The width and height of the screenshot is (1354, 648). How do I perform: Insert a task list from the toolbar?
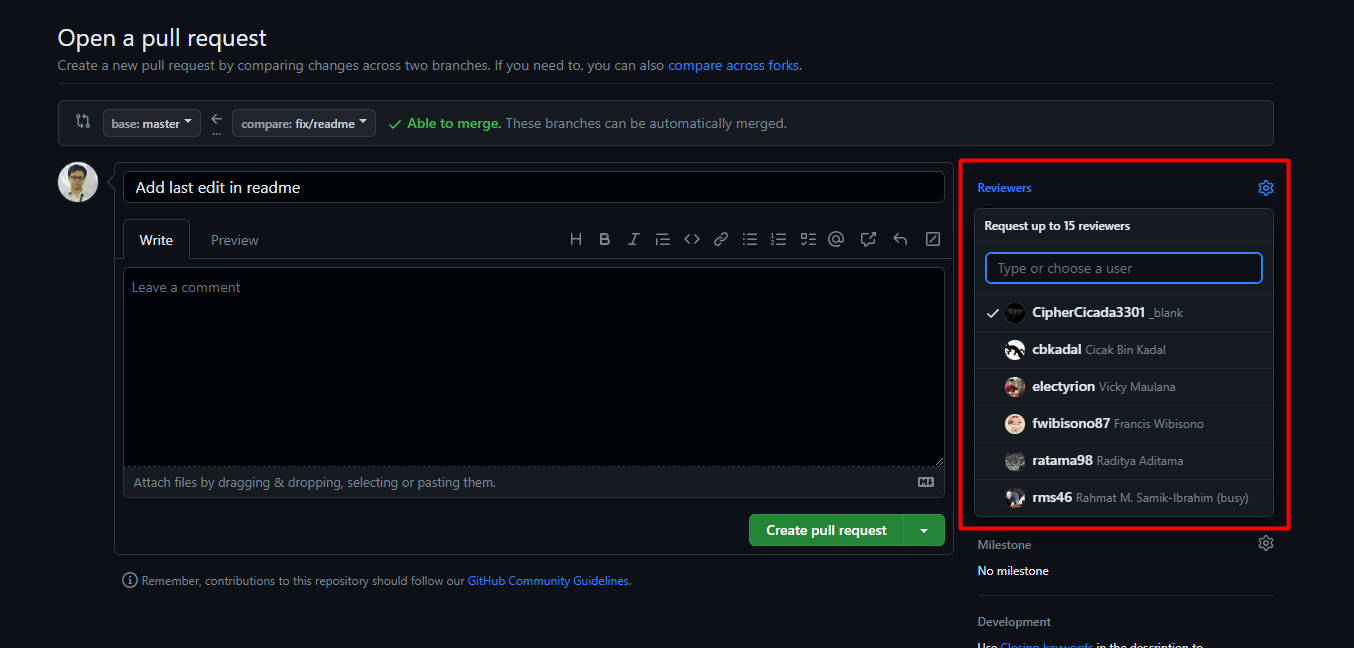pos(808,239)
